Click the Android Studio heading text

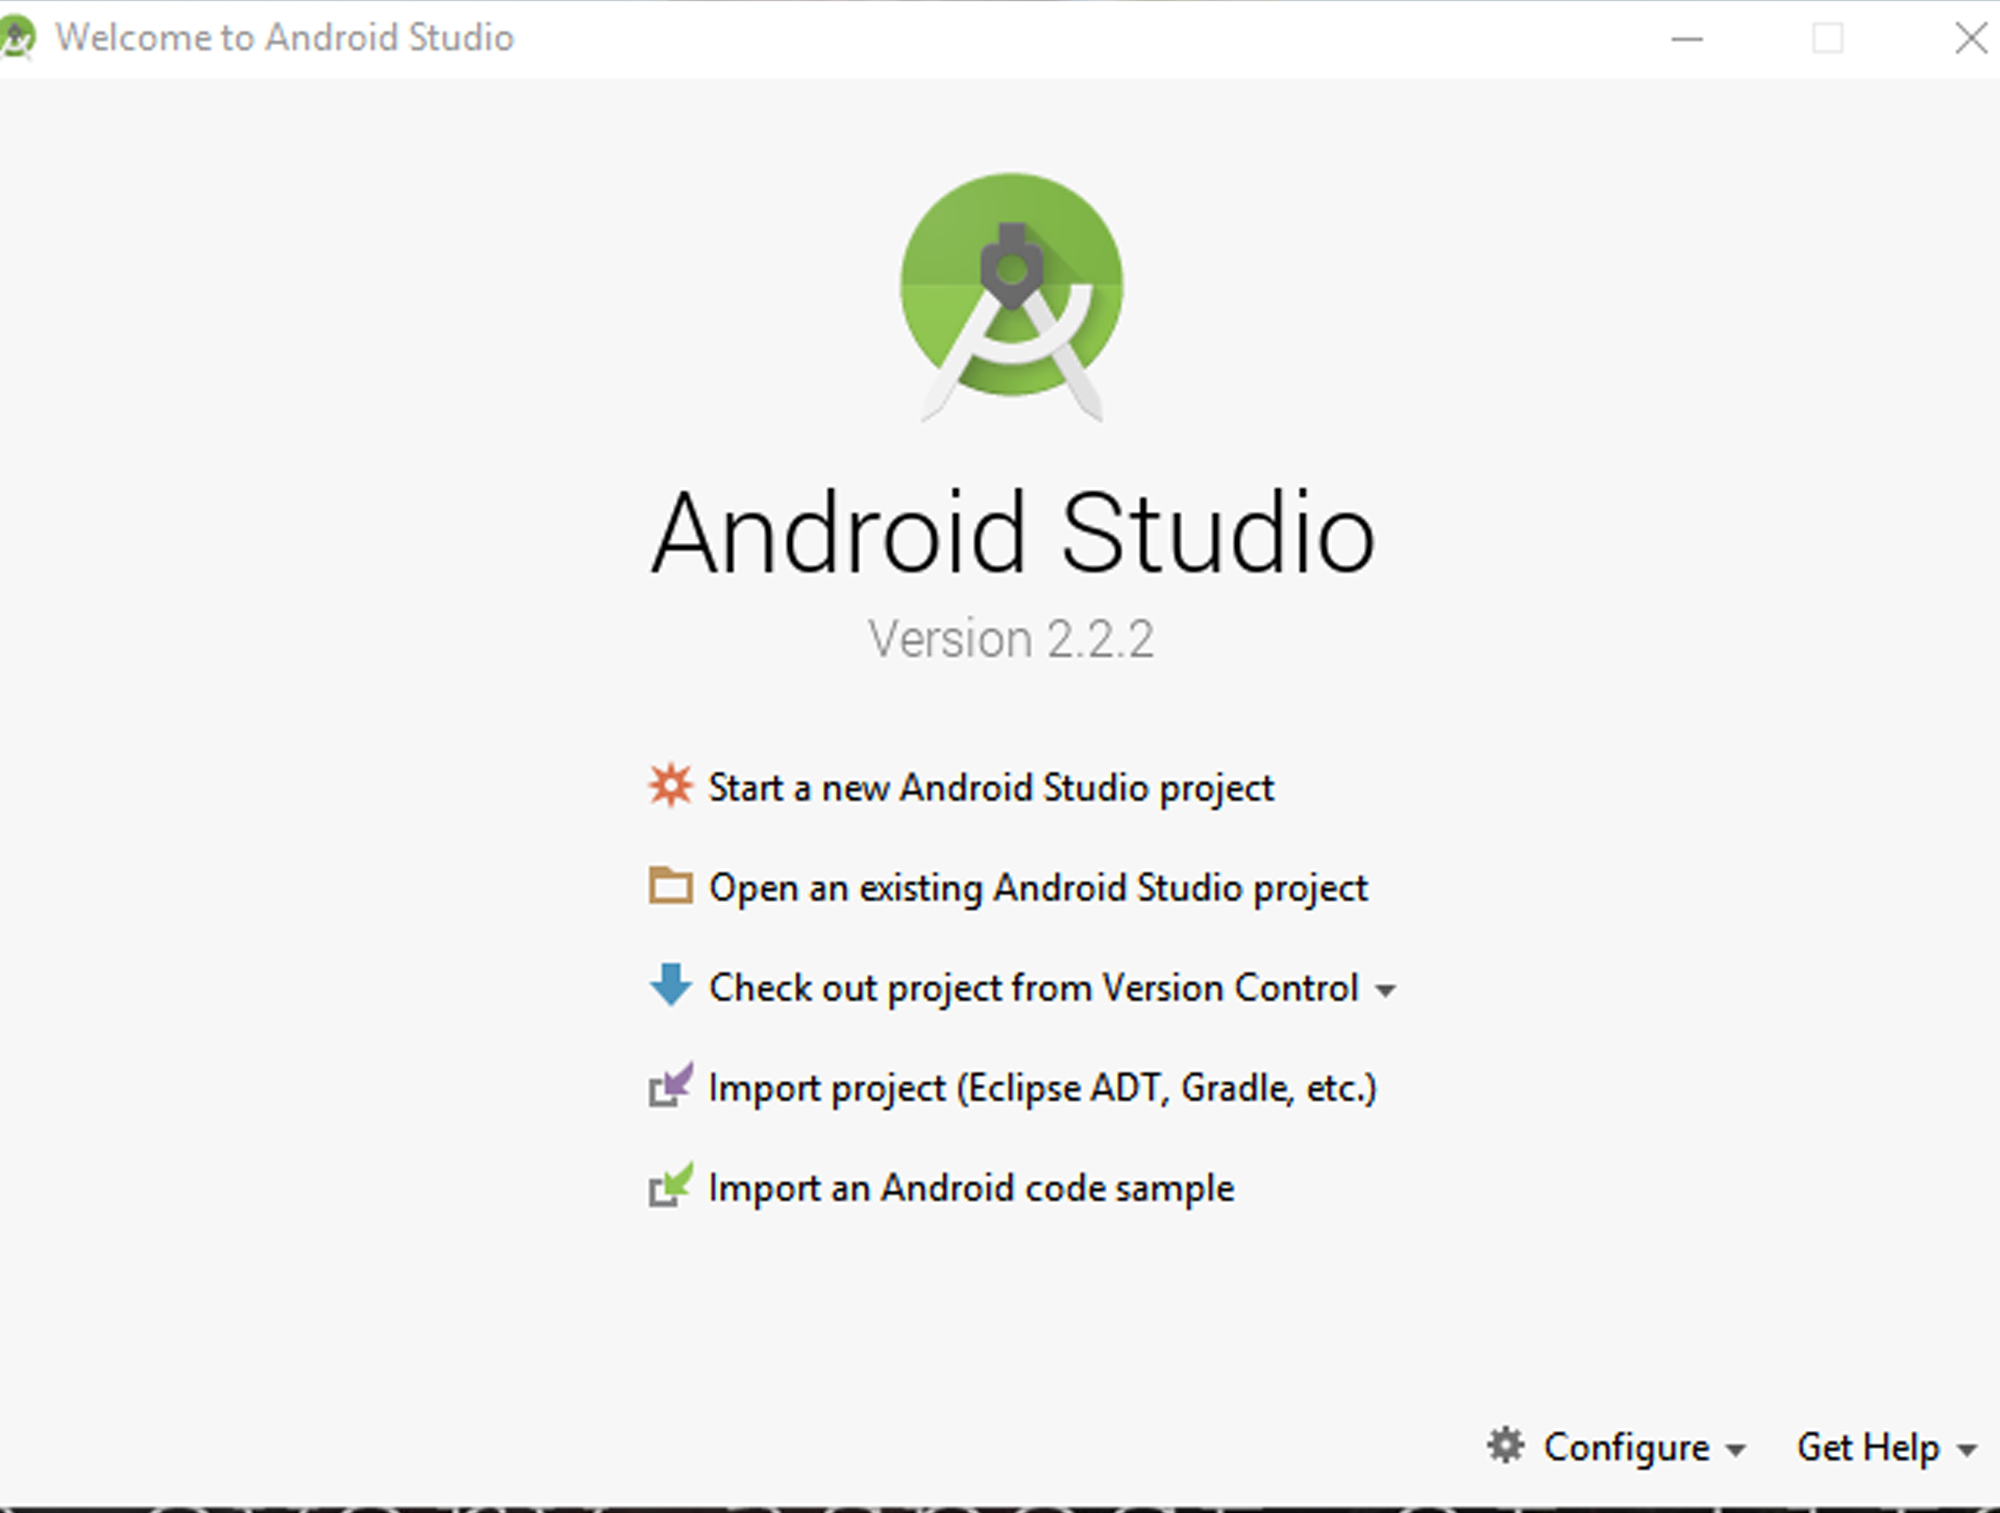click(1013, 534)
